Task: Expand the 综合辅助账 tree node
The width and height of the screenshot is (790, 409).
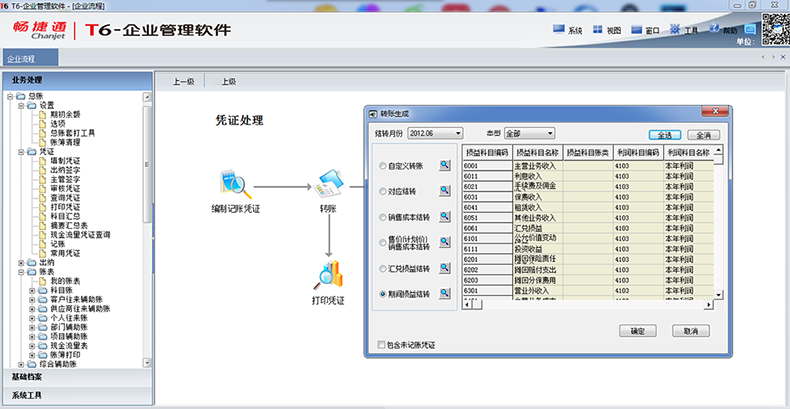Action: 21,364
